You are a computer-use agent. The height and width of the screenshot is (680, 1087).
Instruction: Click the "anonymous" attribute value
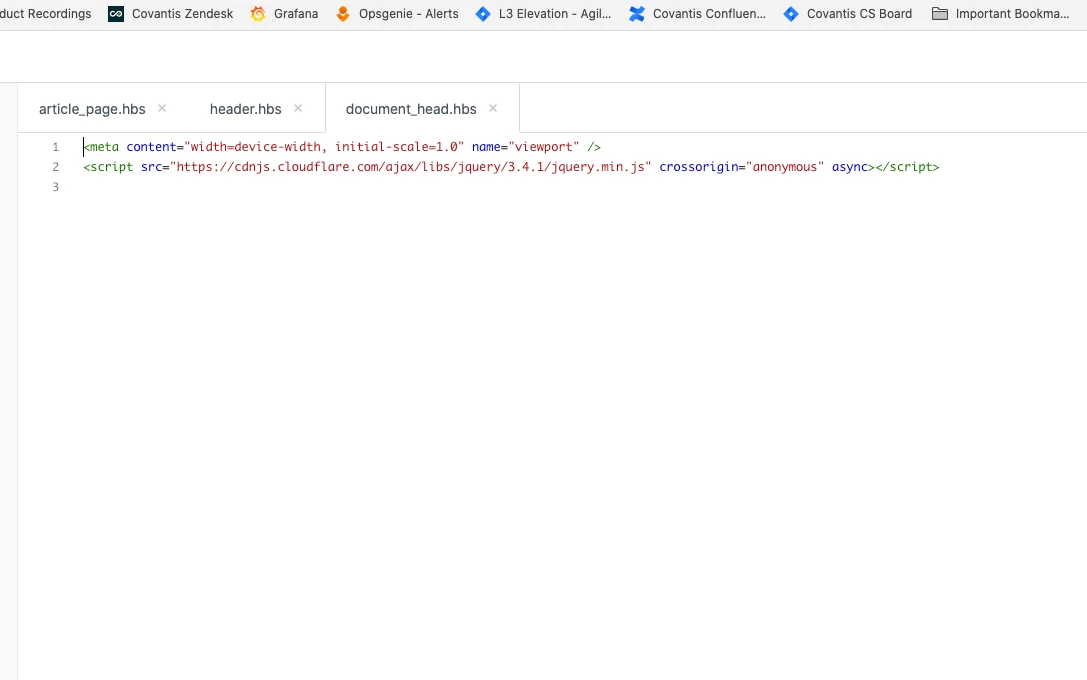click(785, 167)
